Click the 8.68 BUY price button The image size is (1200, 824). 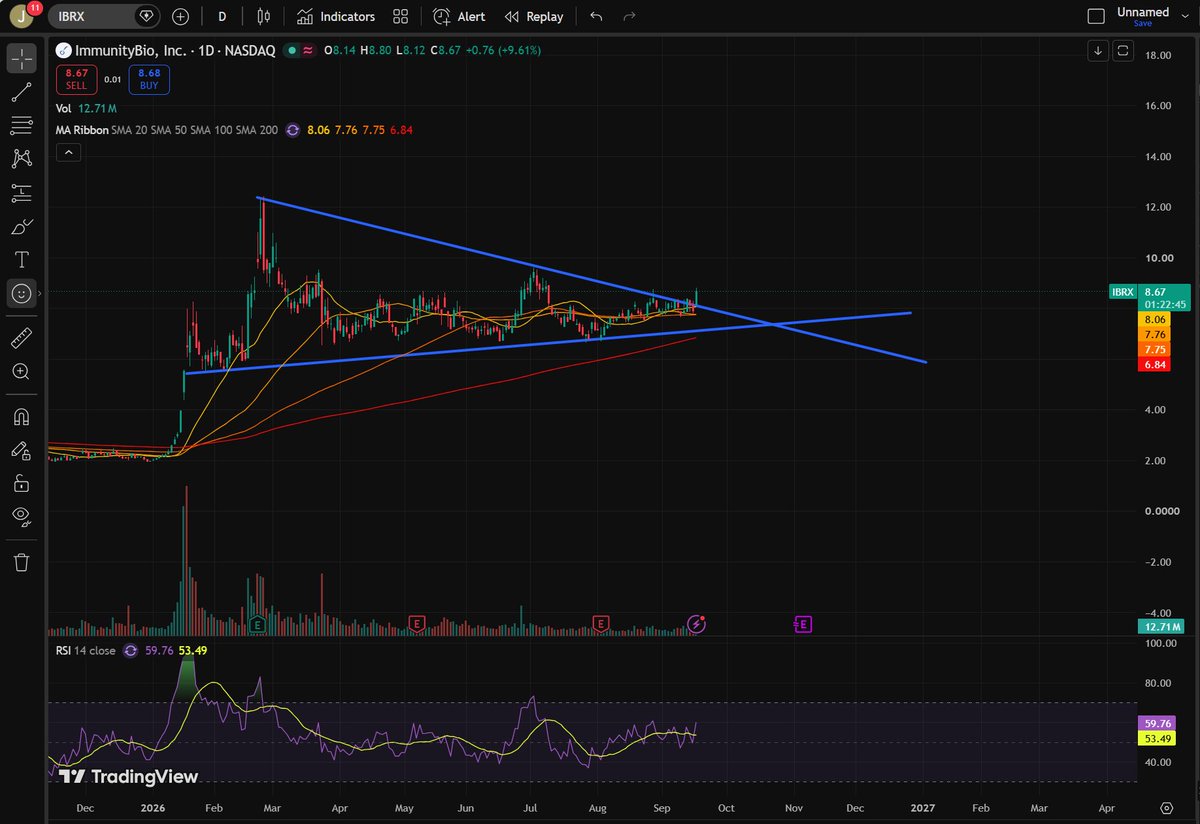click(149, 79)
